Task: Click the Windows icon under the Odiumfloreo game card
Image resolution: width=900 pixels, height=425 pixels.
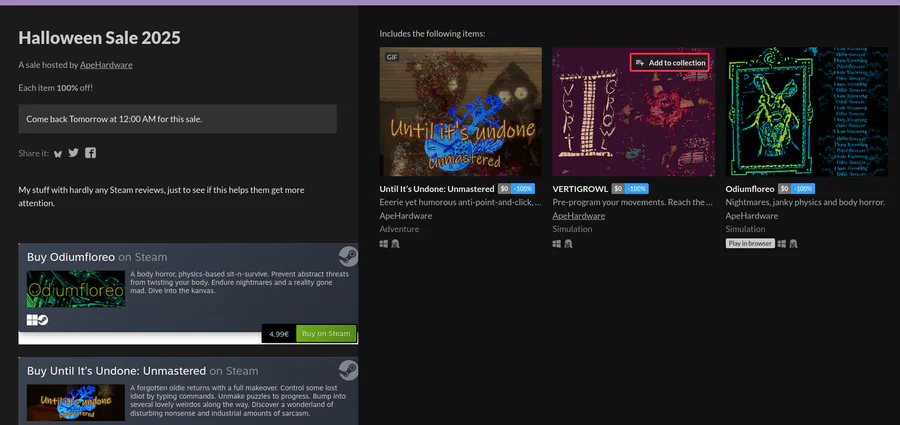Action: click(782, 244)
